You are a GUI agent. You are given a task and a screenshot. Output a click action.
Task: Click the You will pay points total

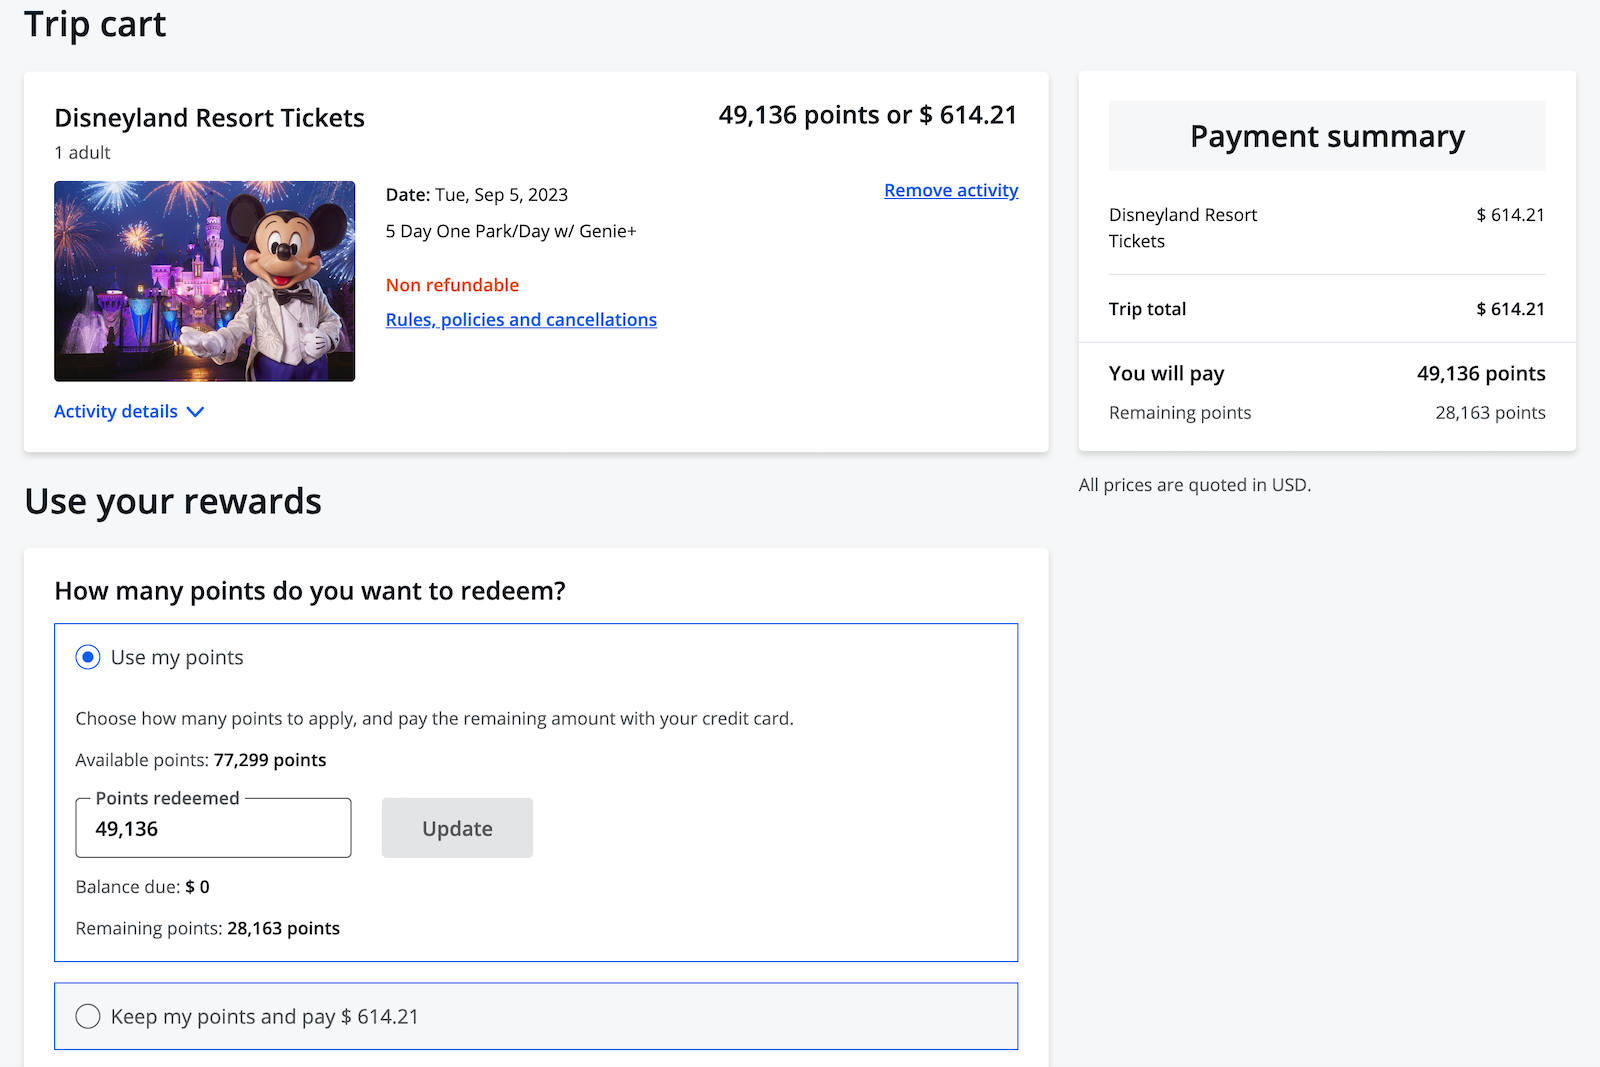pos(1481,373)
